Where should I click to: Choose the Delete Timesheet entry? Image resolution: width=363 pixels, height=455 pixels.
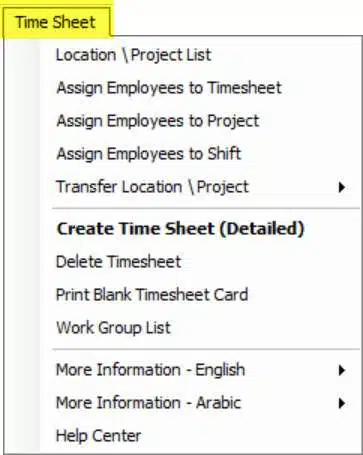click(118, 262)
